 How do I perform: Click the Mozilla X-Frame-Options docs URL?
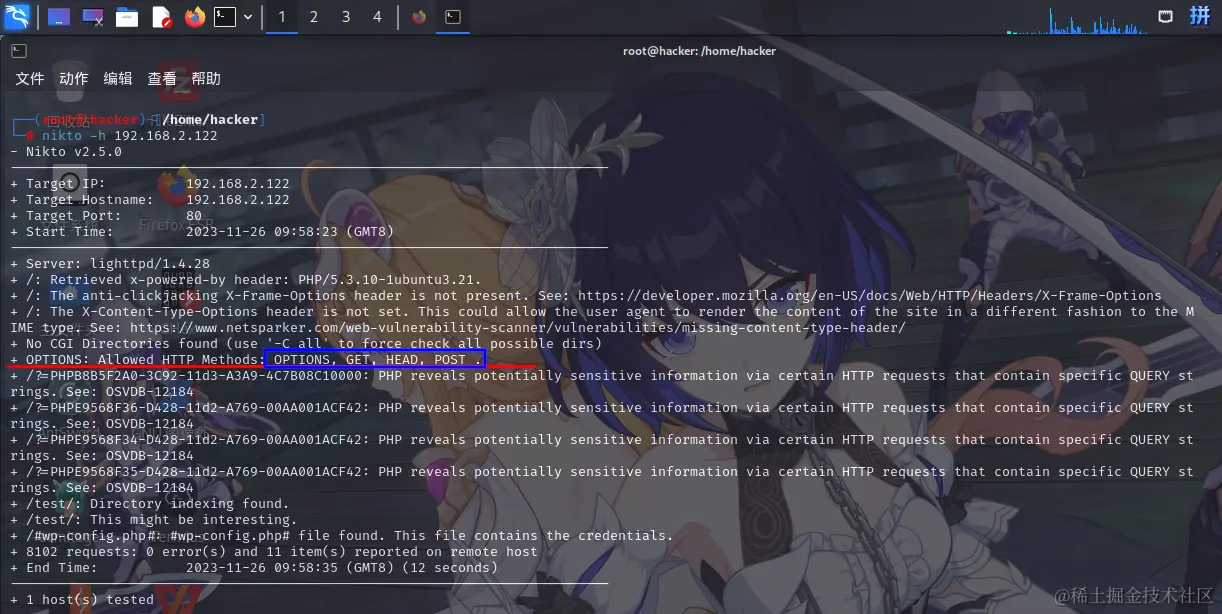coord(870,296)
